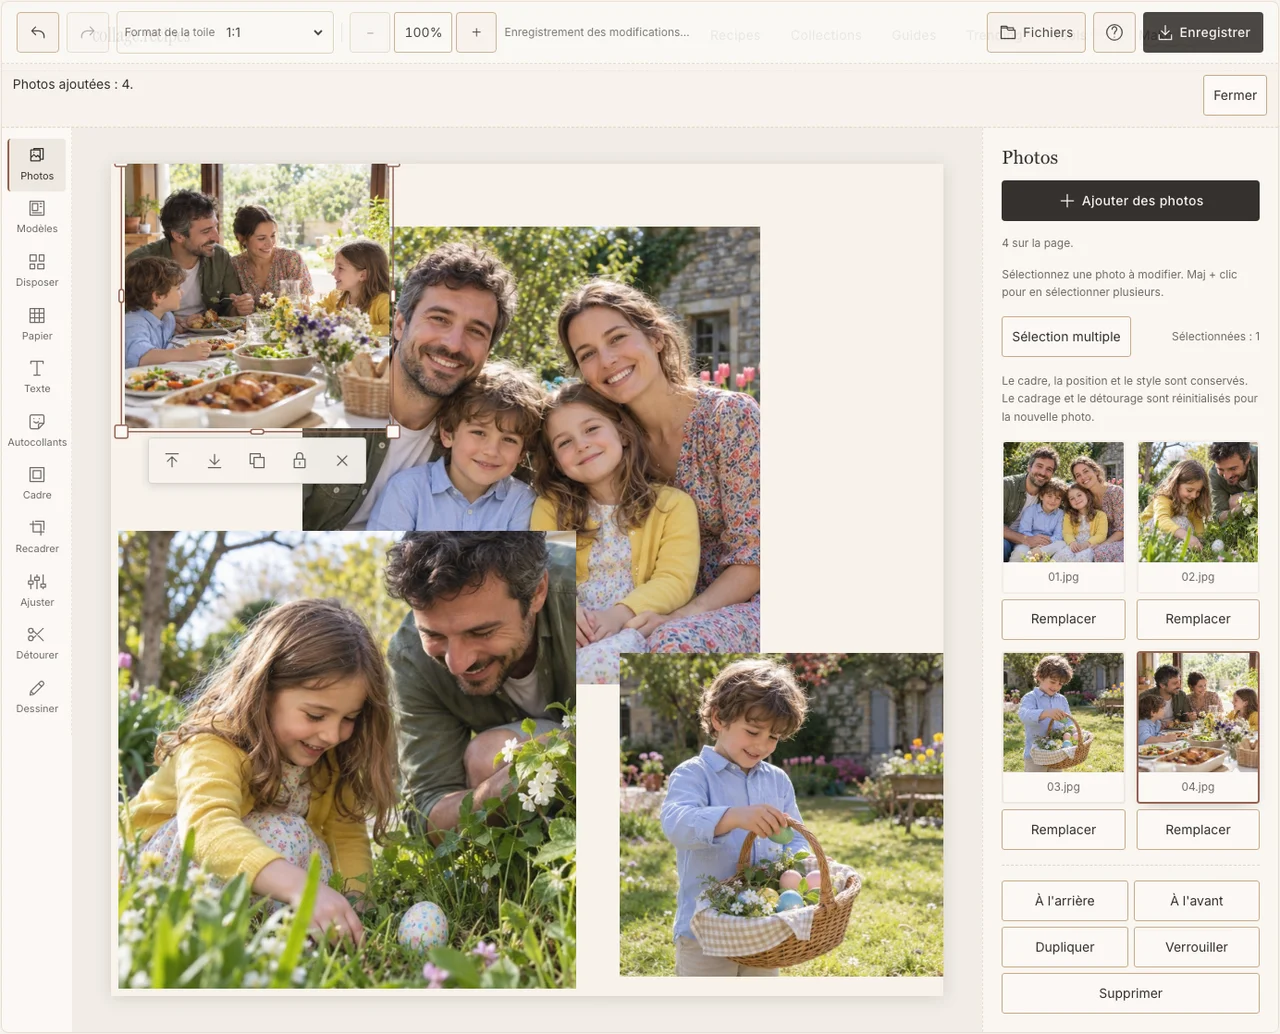
Task: Click the undo arrow button
Action: [38, 33]
